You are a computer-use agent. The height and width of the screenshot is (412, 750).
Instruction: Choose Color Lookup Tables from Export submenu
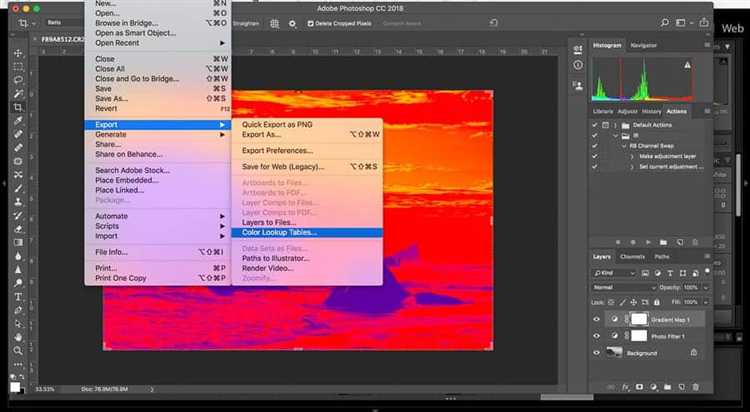click(279, 232)
